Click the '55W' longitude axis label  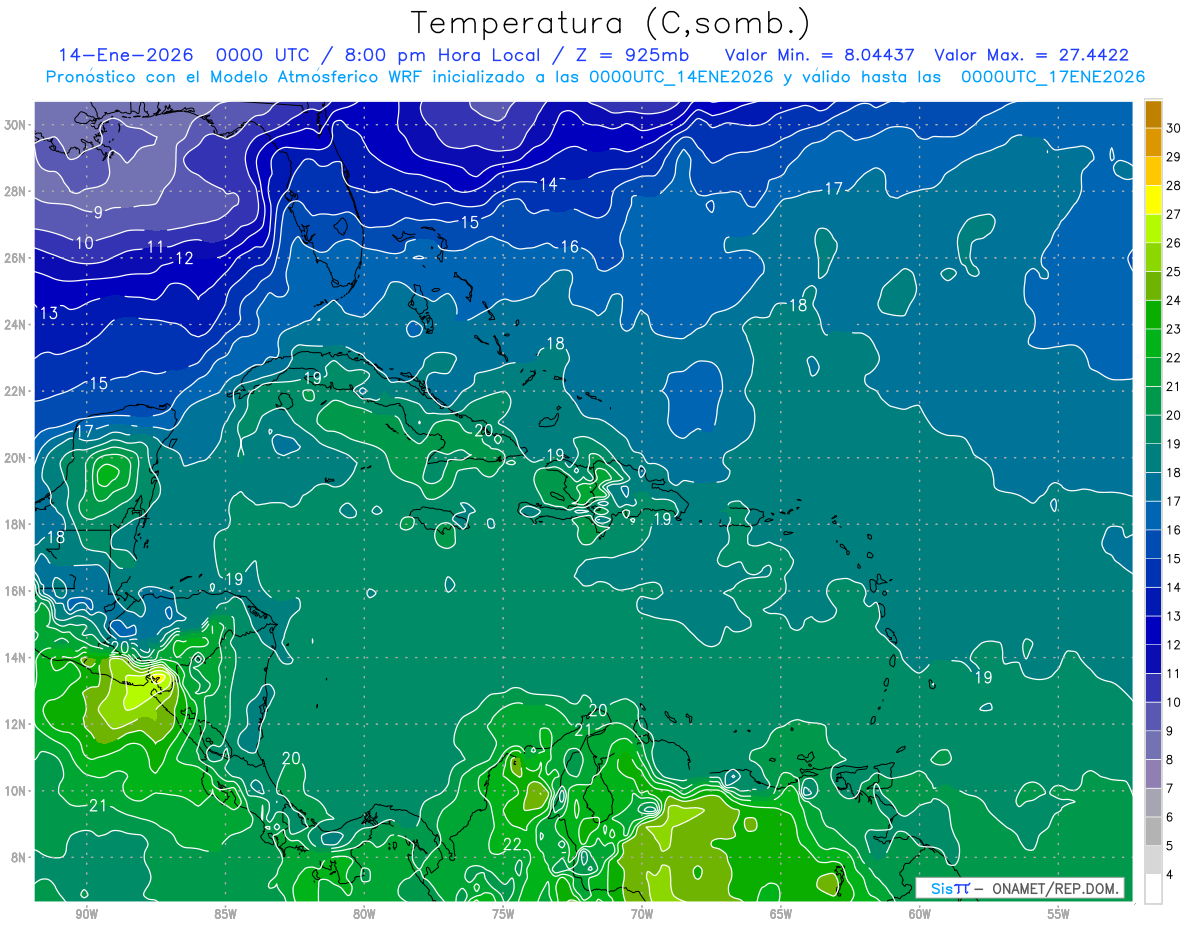point(1059,914)
